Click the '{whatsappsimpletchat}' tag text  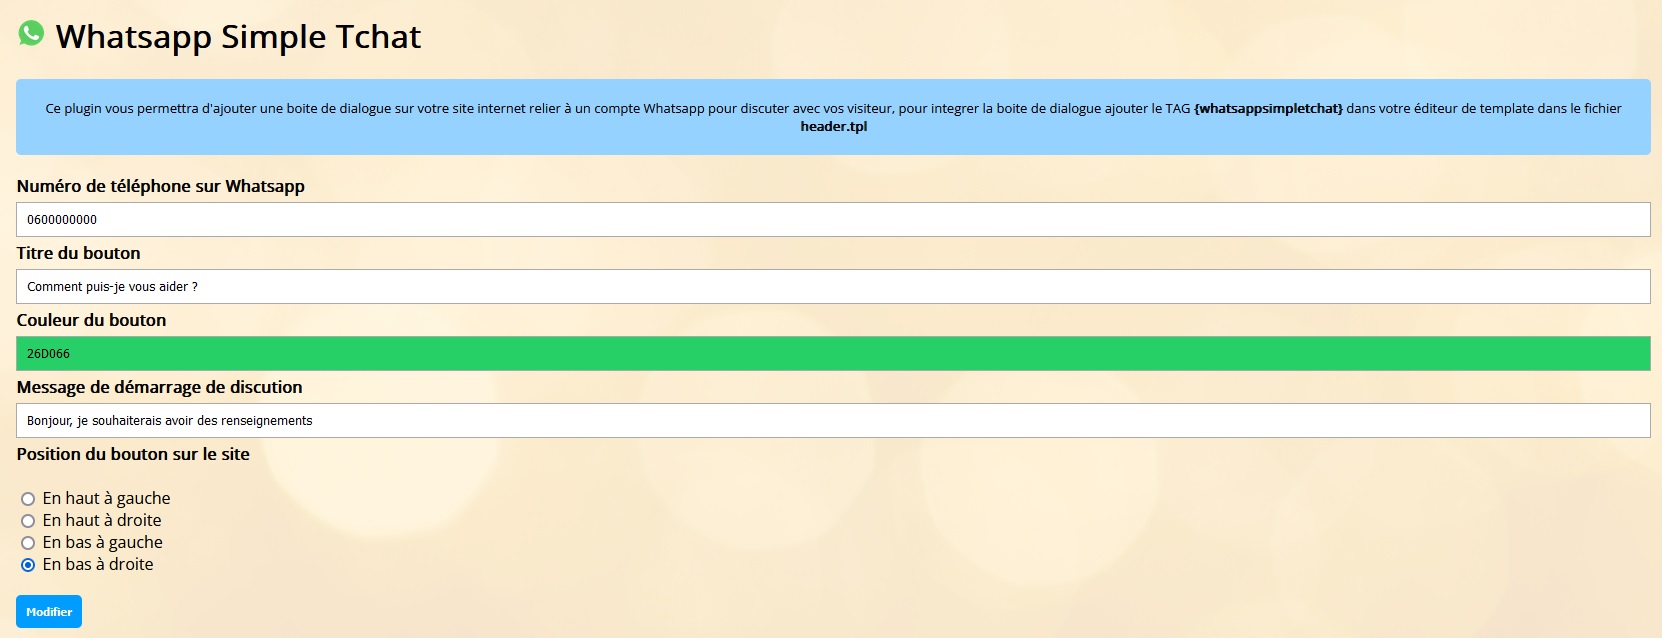coord(1268,108)
